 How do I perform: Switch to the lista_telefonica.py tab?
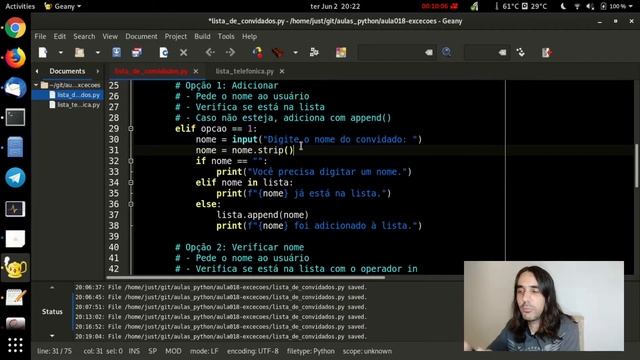click(244, 71)
